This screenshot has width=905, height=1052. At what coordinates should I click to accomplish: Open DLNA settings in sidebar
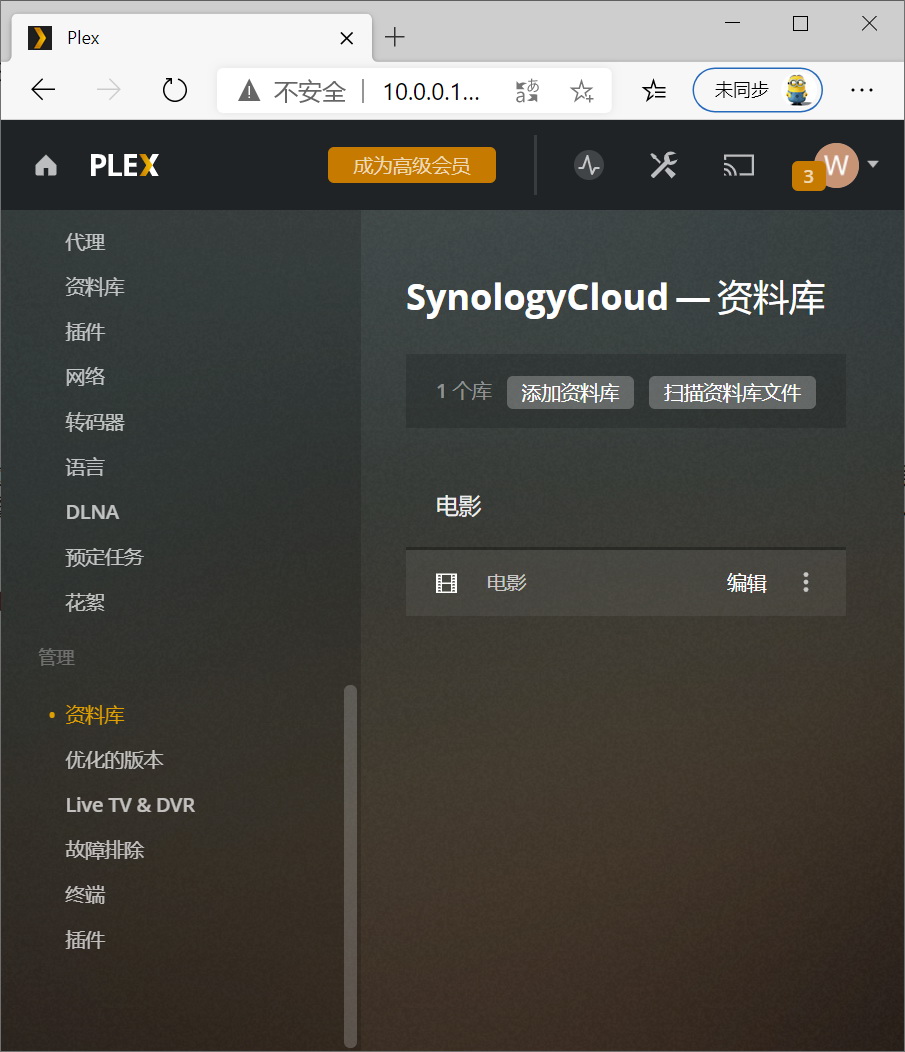[x=93, y=512]
